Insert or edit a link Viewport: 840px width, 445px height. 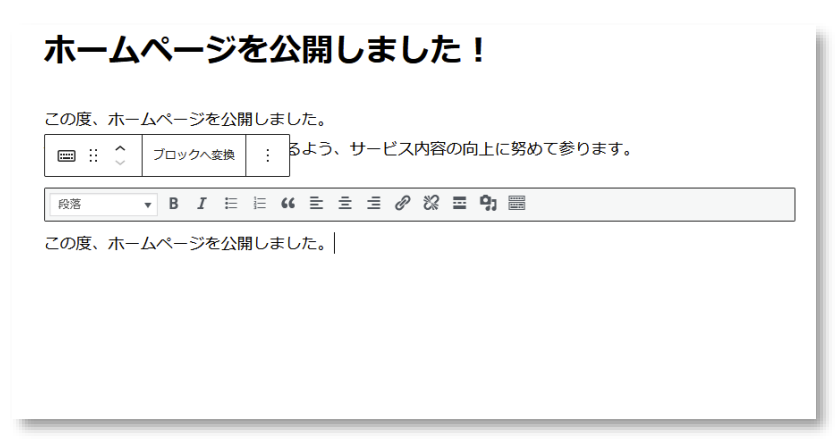[402, 204]
